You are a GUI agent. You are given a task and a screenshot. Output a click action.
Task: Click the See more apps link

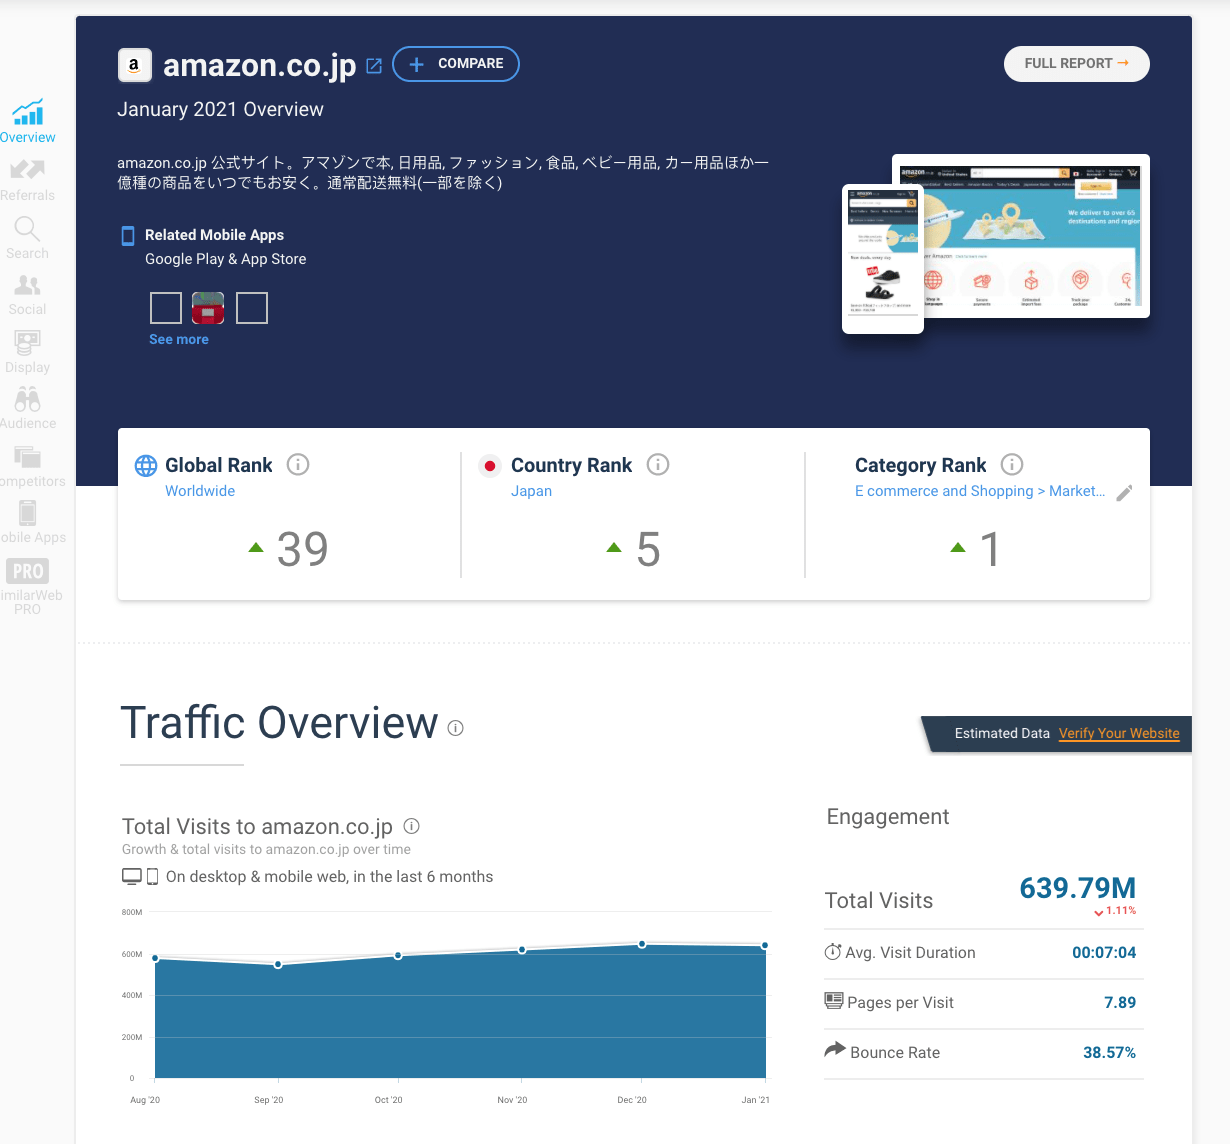point(179,340)
